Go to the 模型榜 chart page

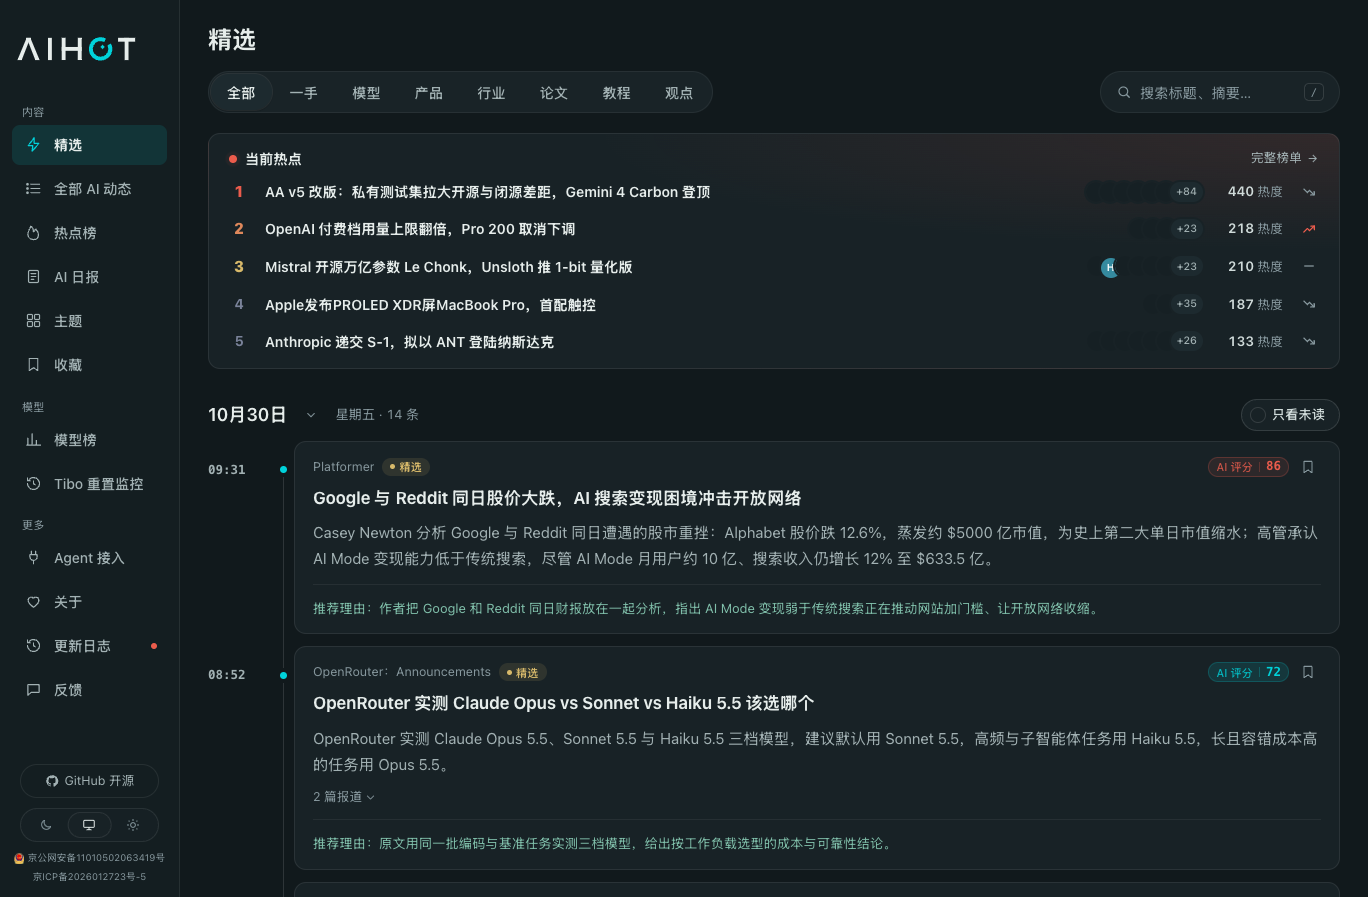[89, 440]
